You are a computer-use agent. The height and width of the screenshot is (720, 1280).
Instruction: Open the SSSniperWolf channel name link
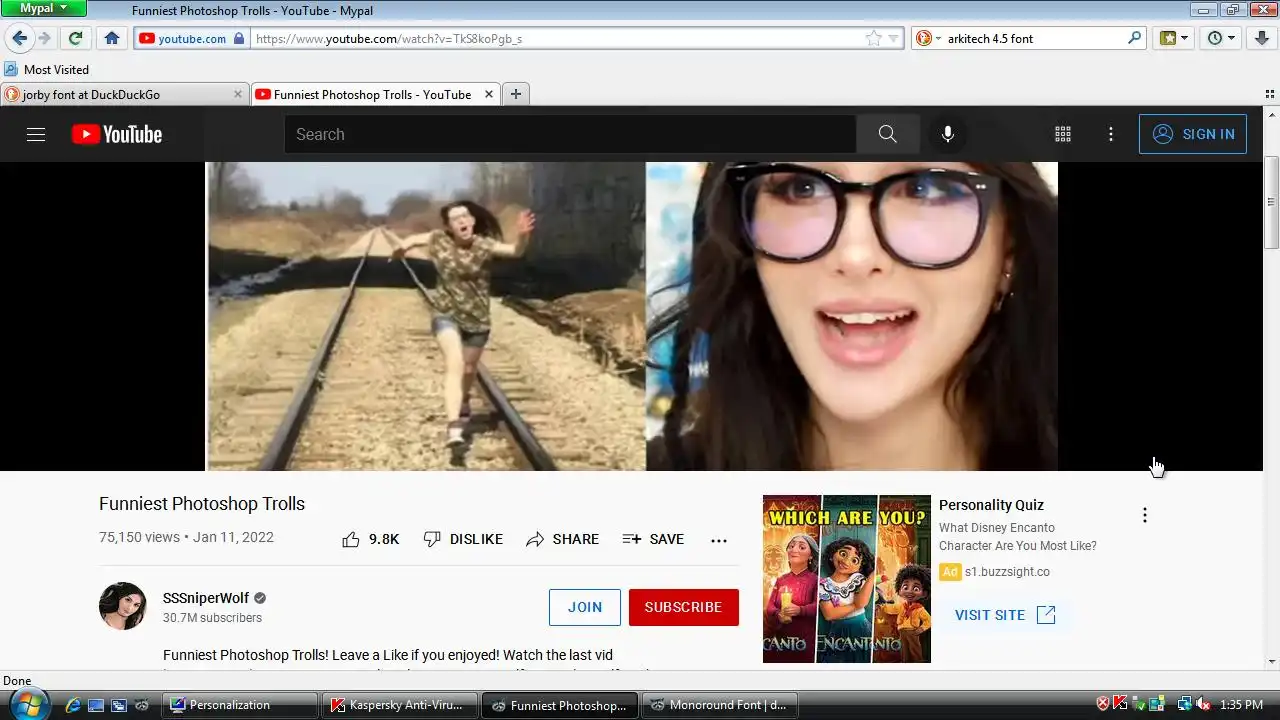pyautogui.click(x=206, y=598)
